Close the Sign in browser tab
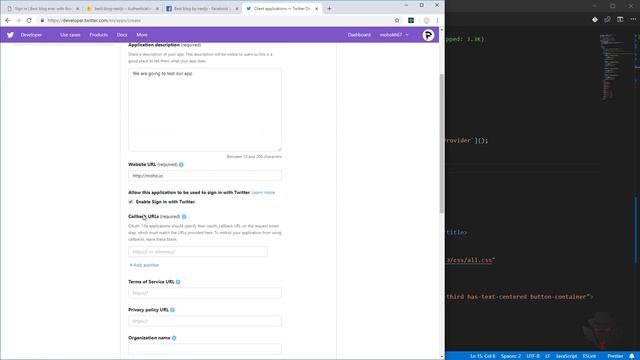This screenshot has height=360, width=640. 78,9
